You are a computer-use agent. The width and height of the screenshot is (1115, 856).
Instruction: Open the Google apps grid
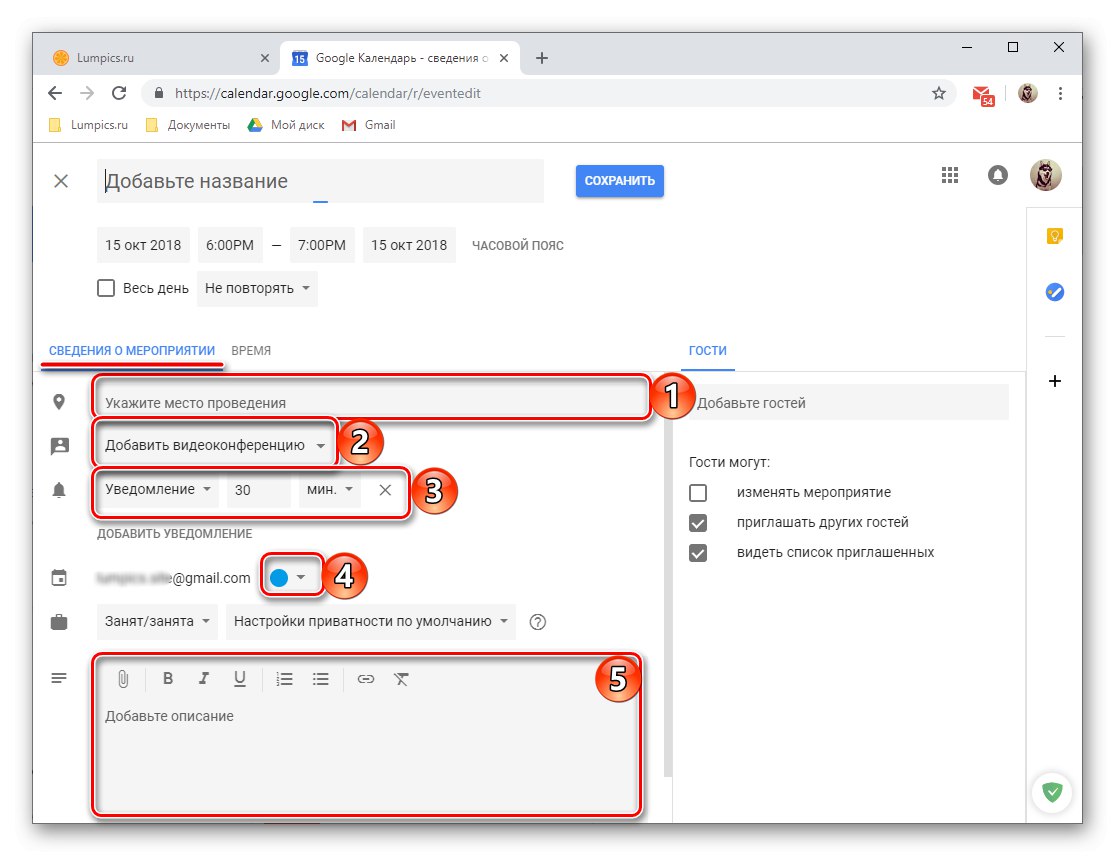[949, 174]
